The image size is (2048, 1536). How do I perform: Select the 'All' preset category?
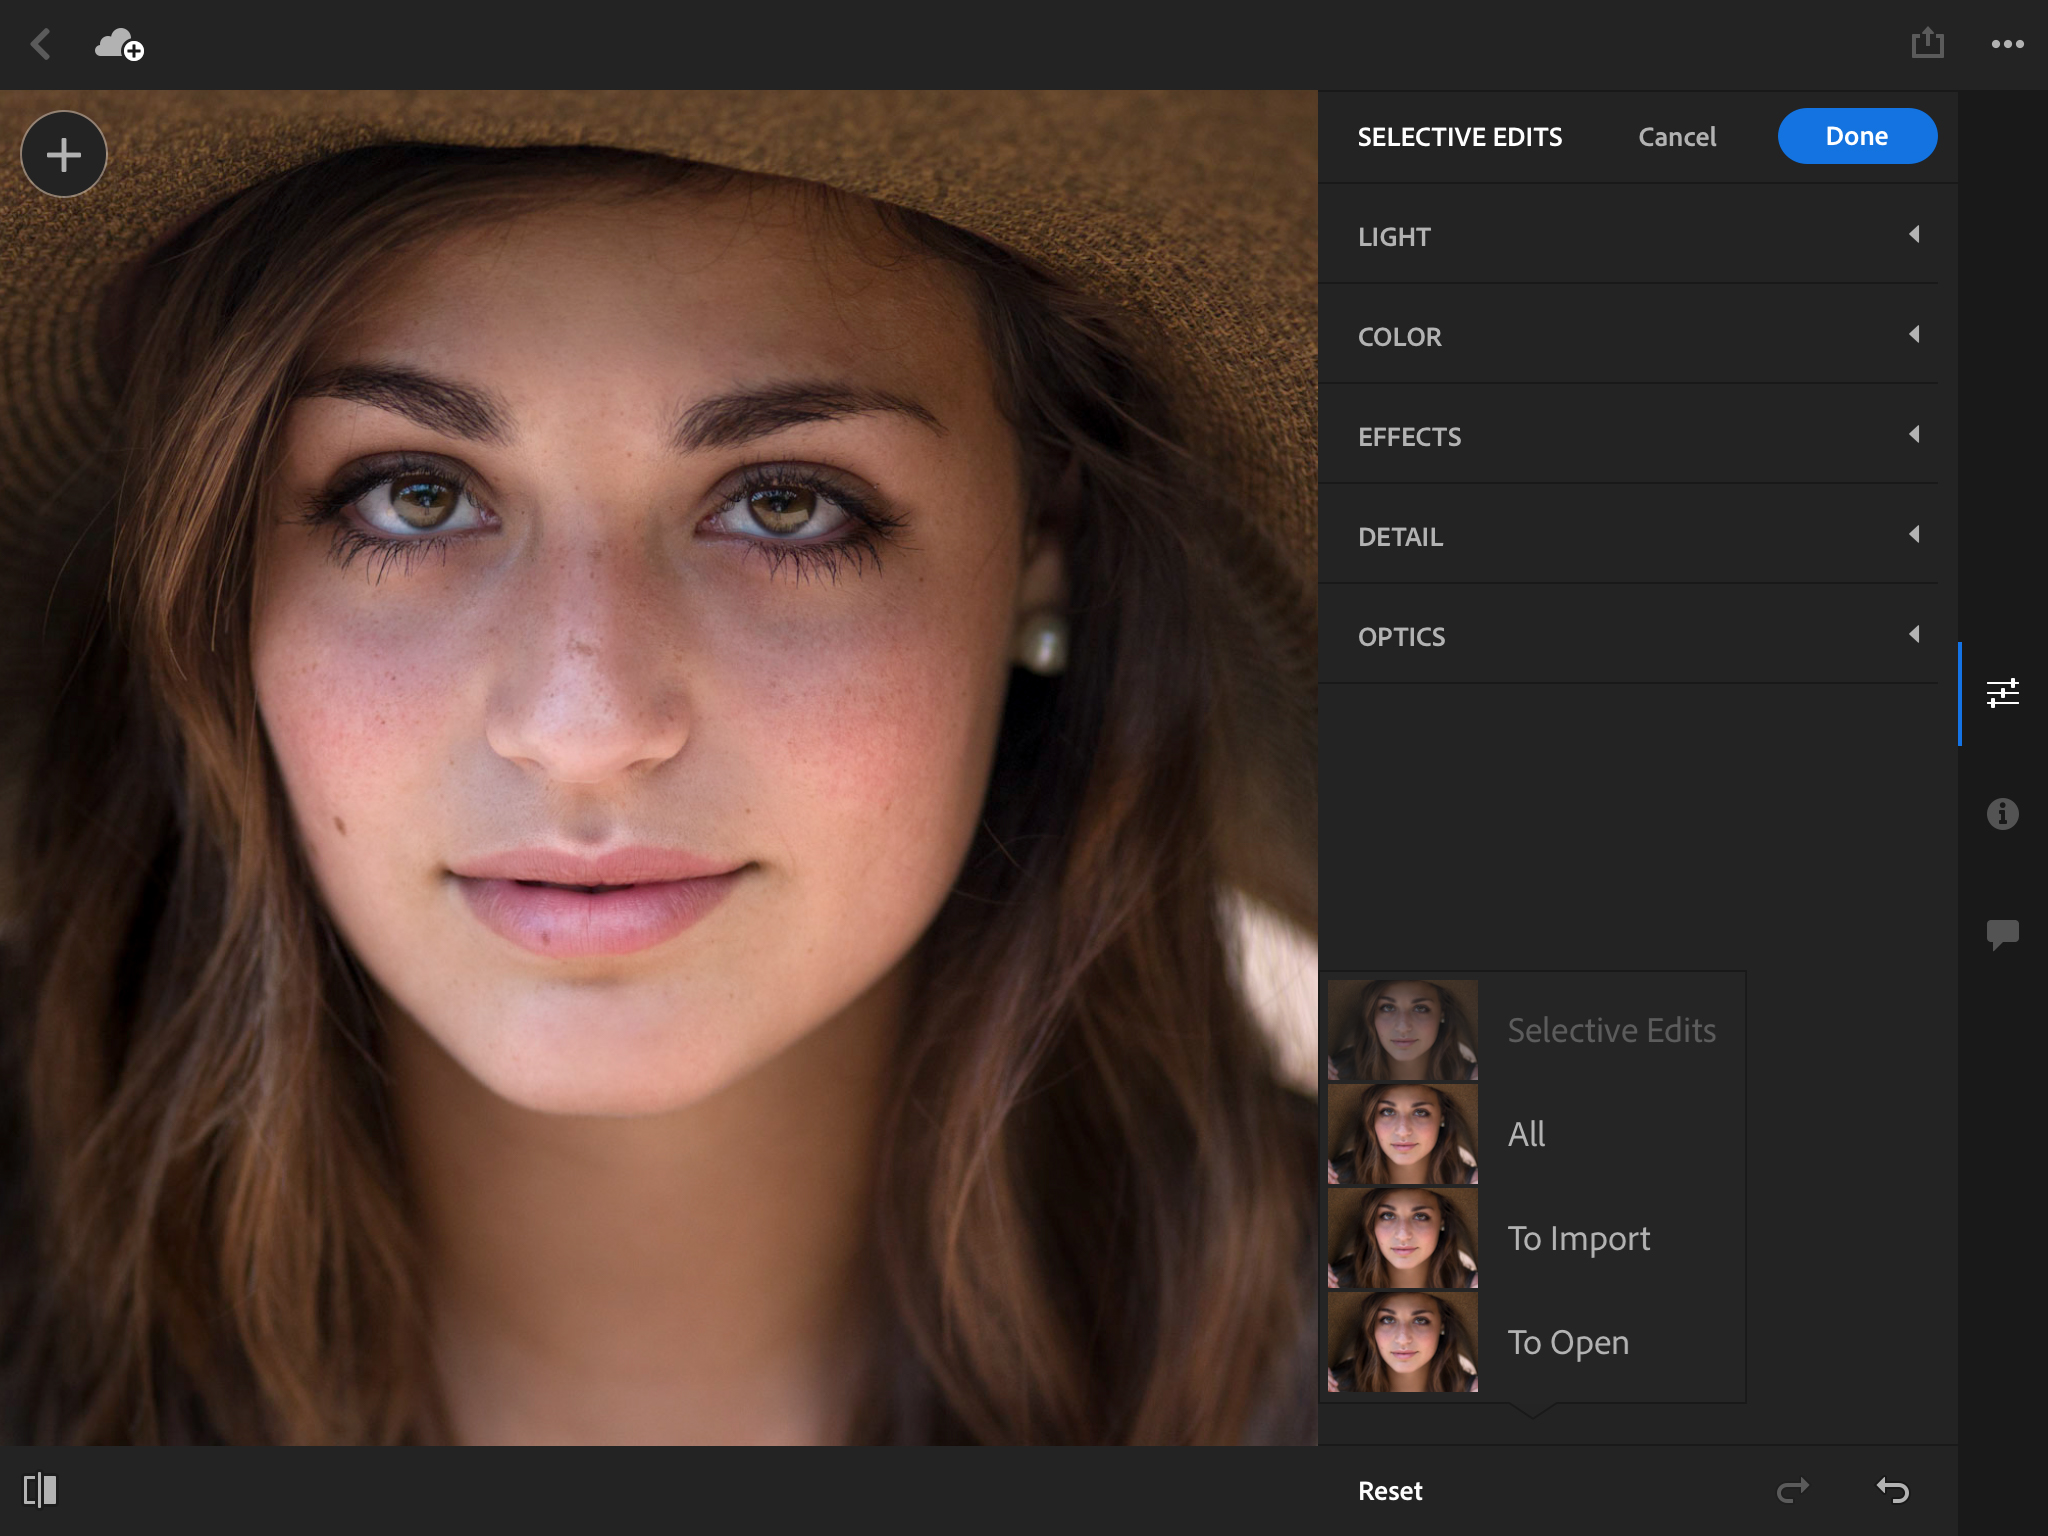(1527, 1133)
